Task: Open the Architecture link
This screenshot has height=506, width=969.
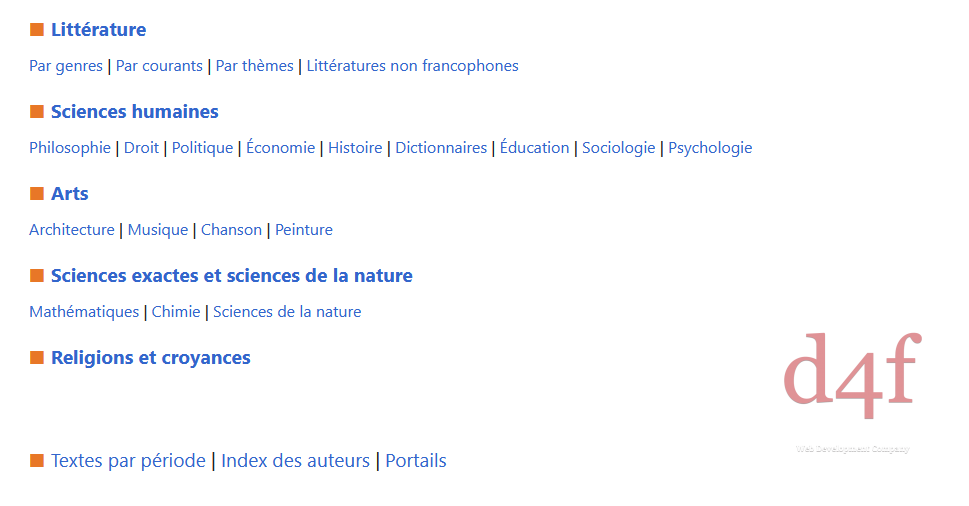Action: click(x=72, y=230)
